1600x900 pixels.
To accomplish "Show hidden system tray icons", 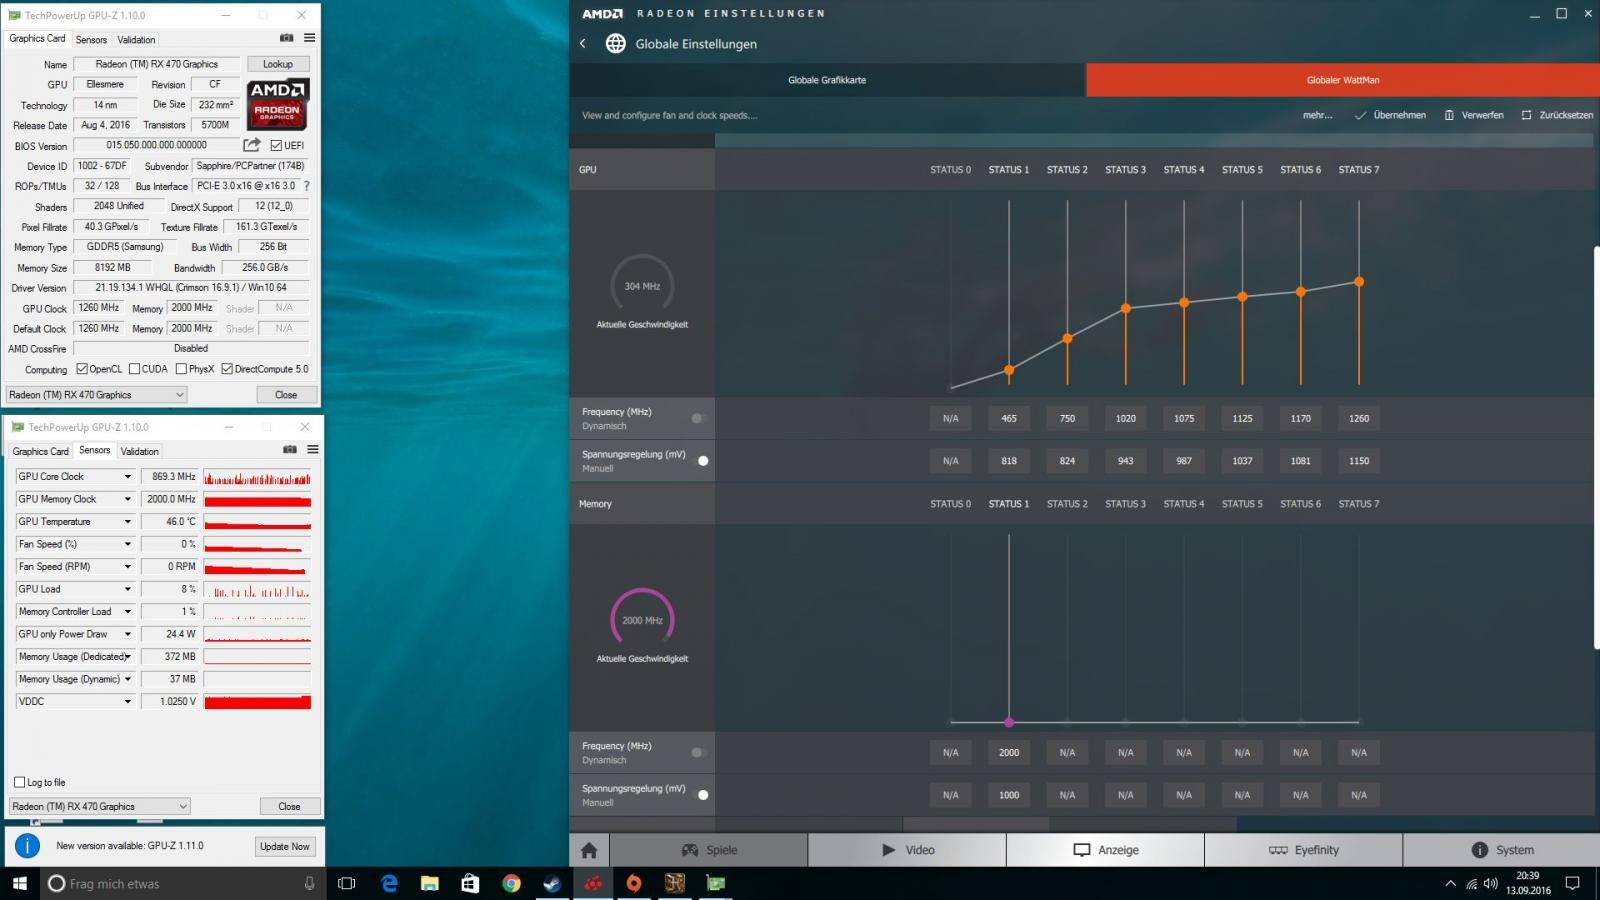I will tap(1450, 883).
